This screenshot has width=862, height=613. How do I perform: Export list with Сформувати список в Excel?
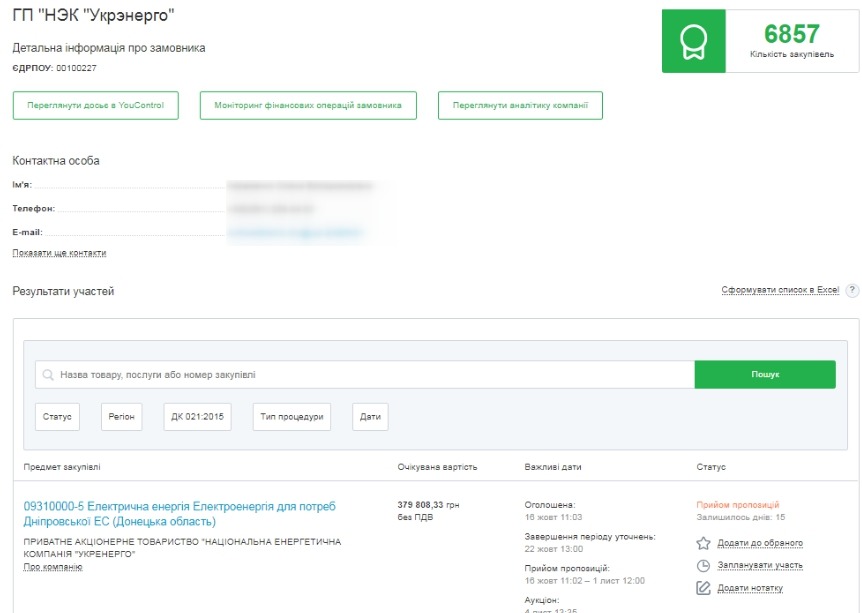pos(780,291)
